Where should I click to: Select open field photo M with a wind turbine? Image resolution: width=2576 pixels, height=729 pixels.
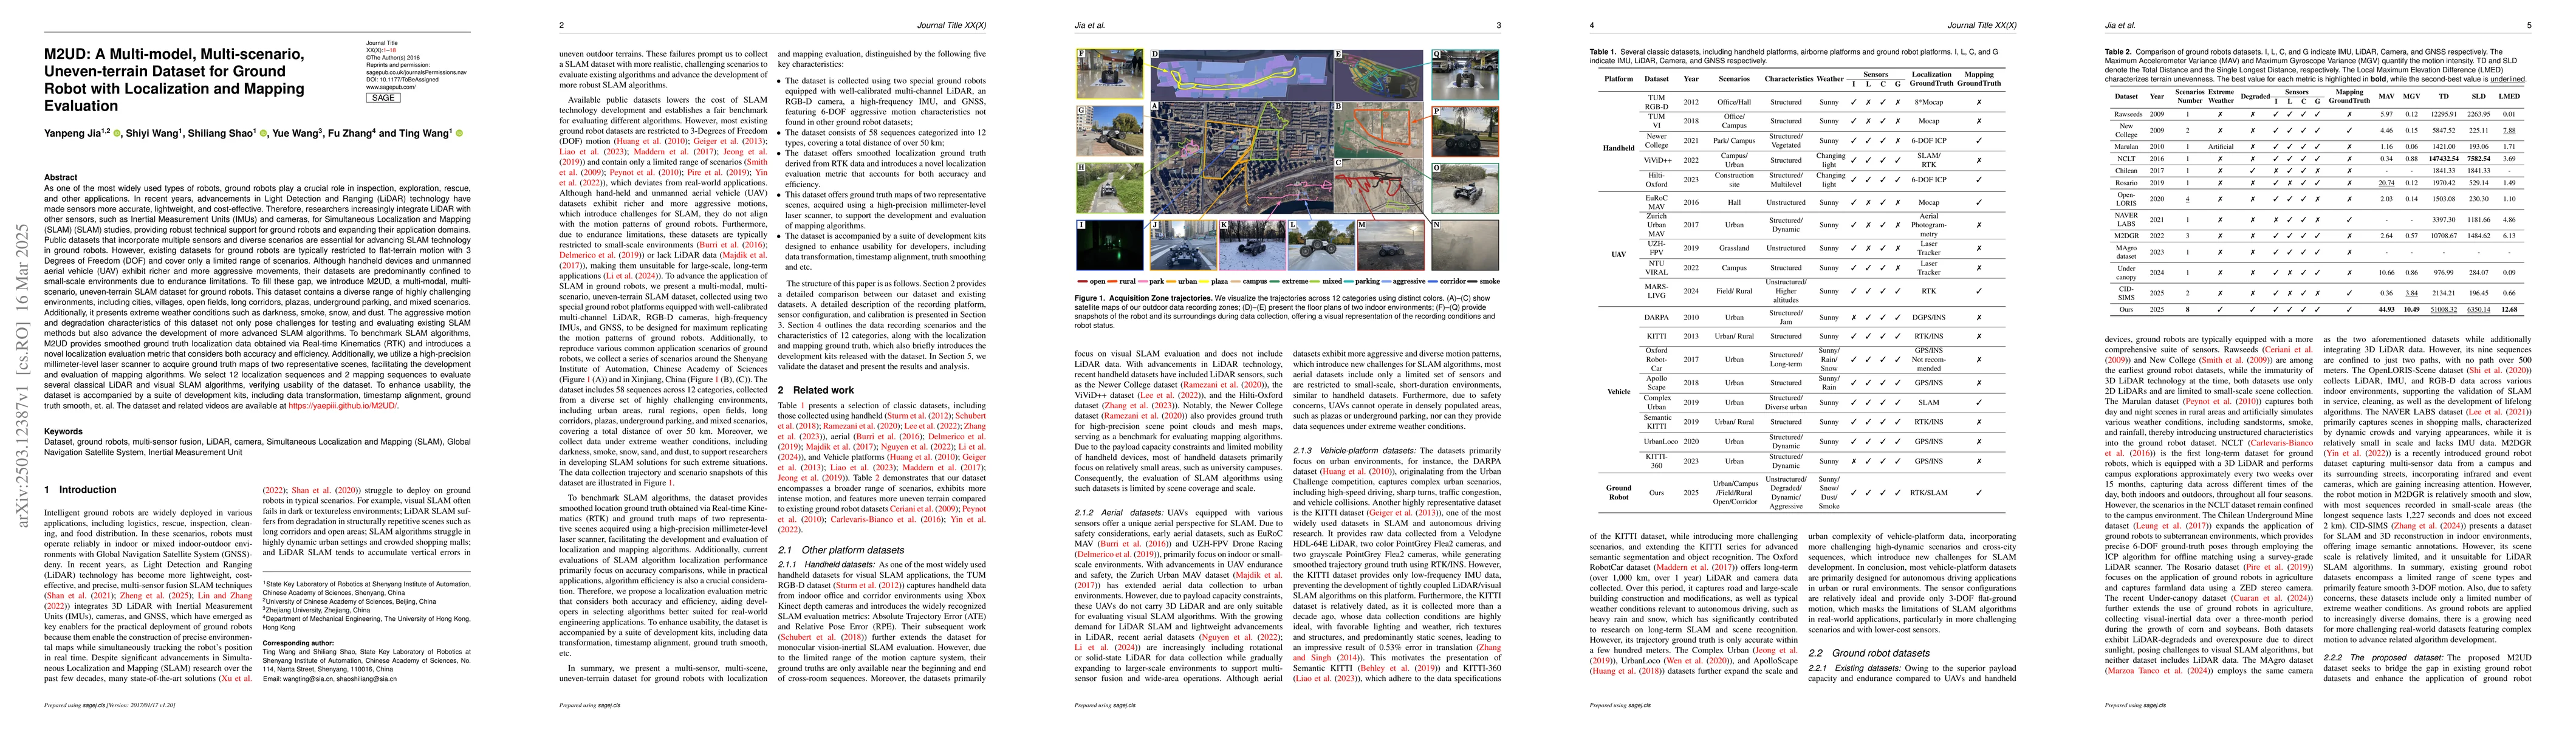point(1390,245)
